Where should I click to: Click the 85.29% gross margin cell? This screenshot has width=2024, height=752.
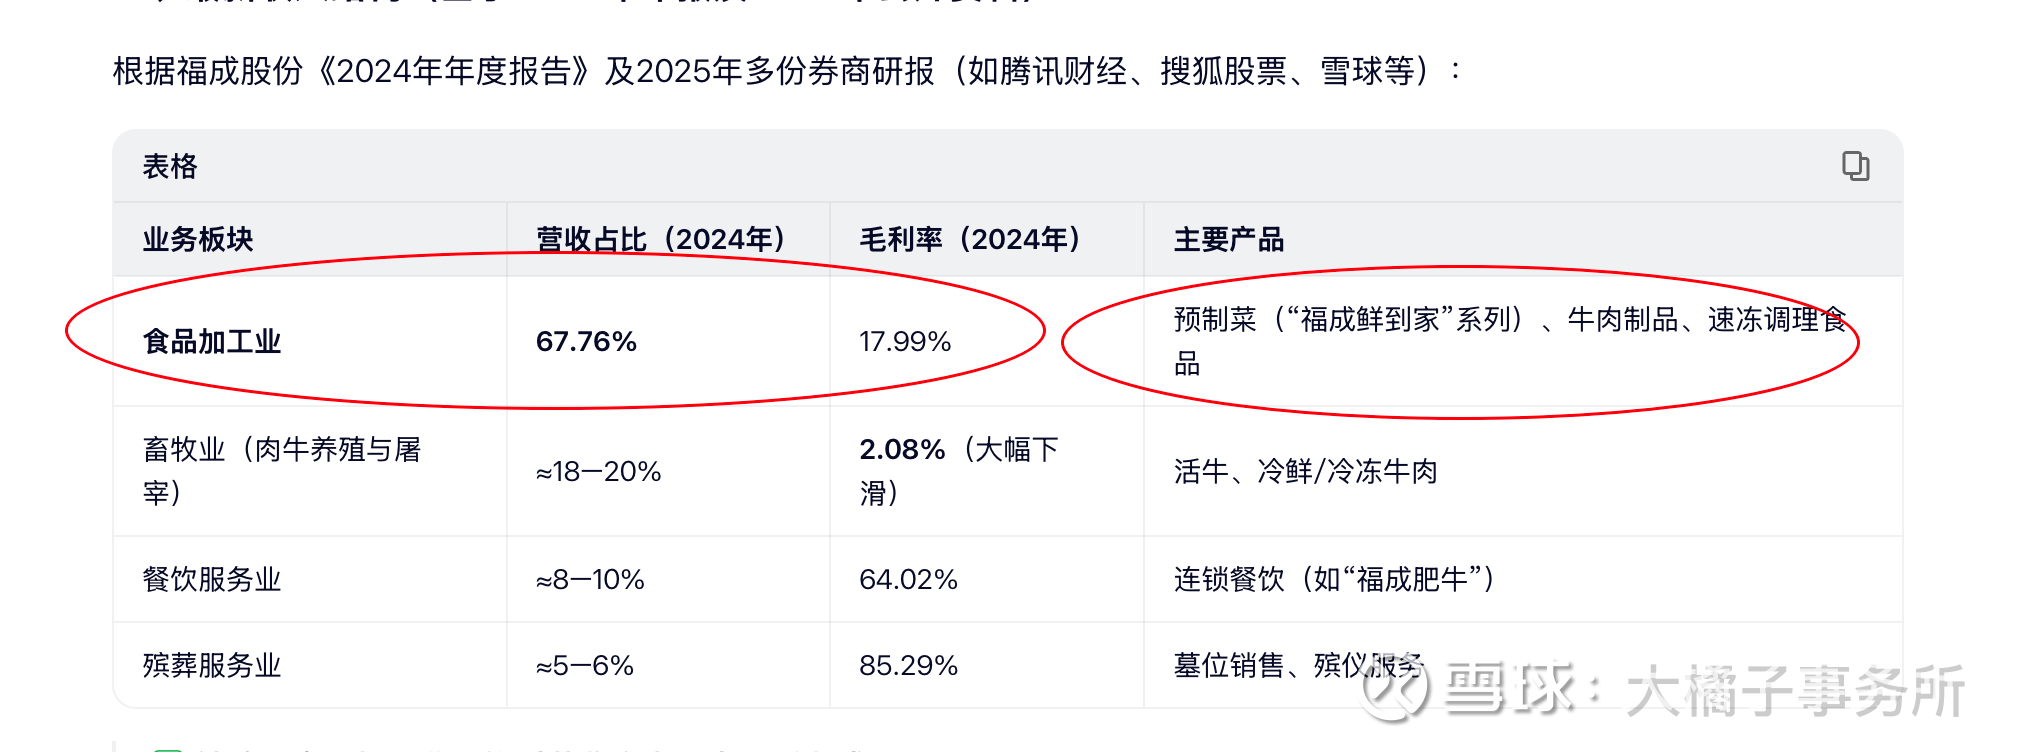tap(908, 666)
